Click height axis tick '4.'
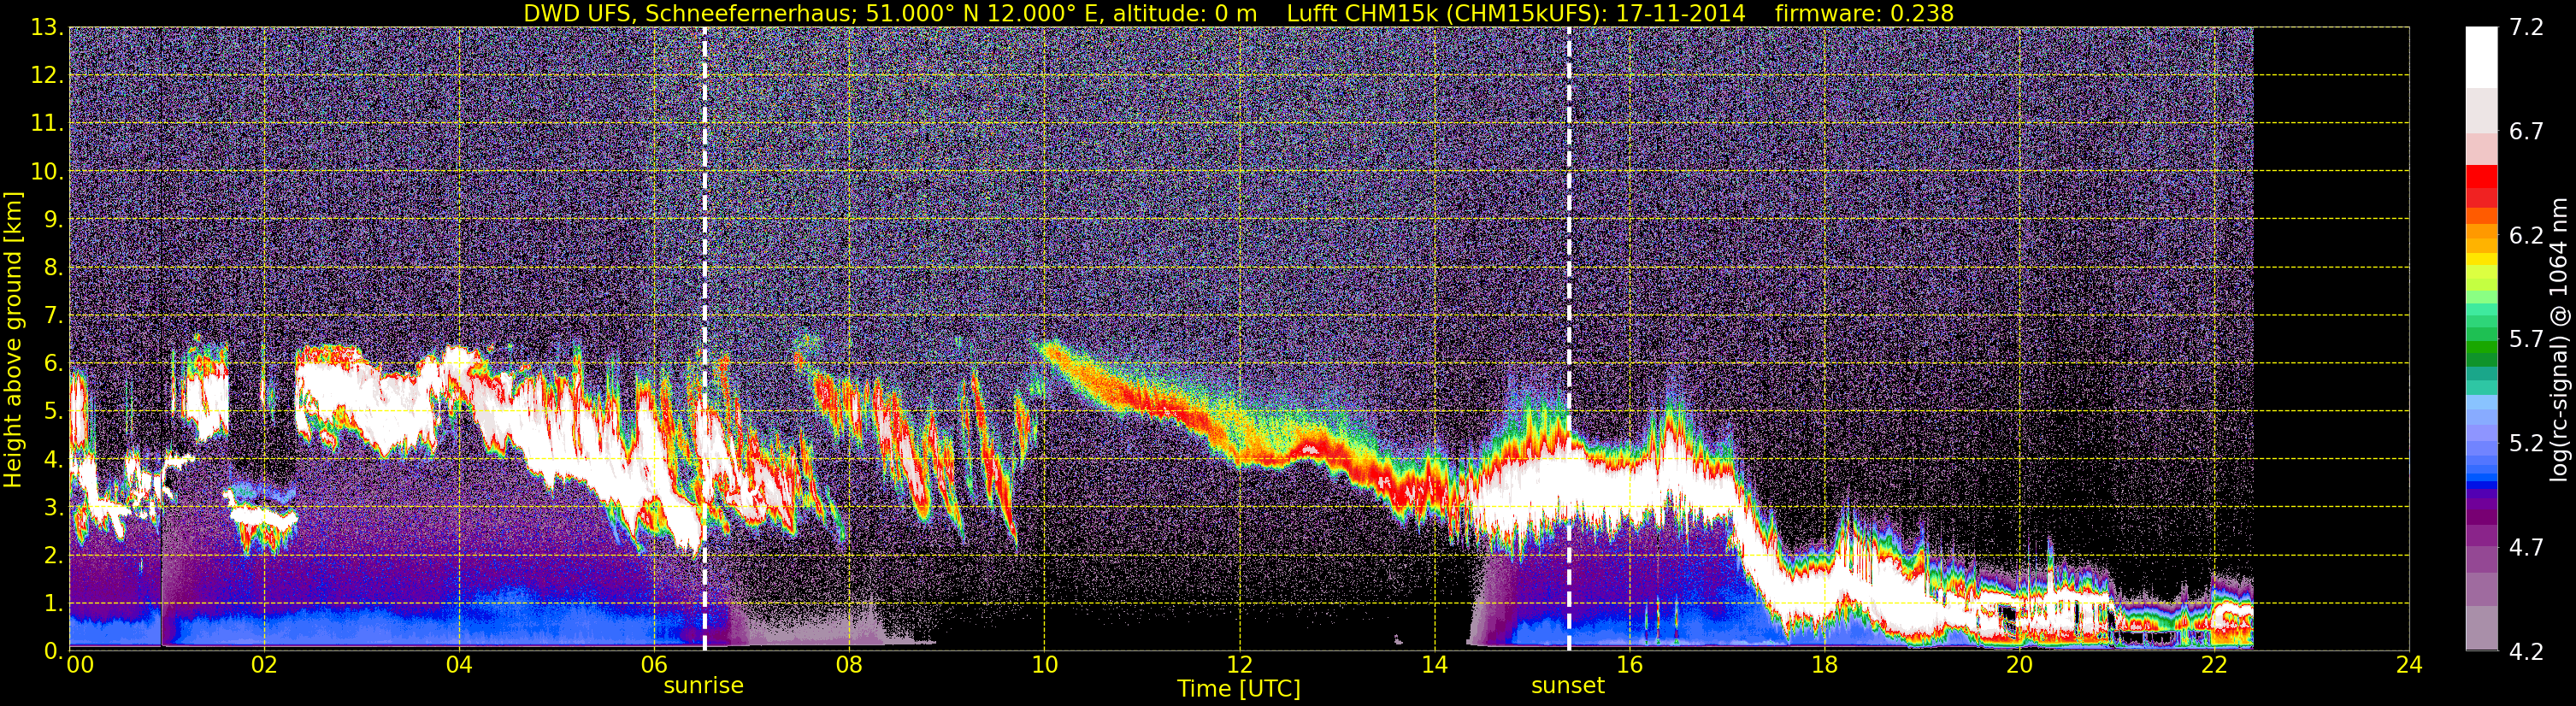 point(53,460)
